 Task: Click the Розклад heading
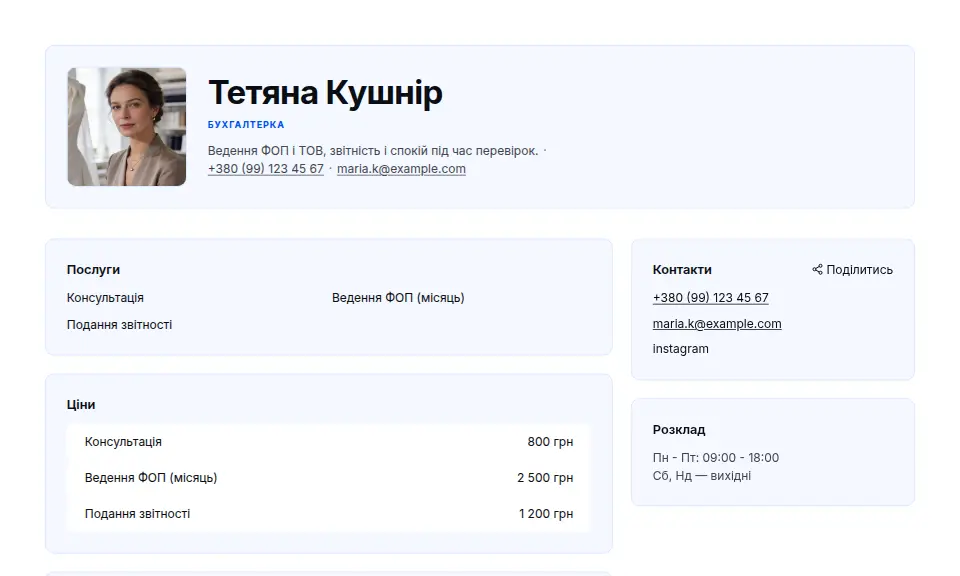pos(679,430)
